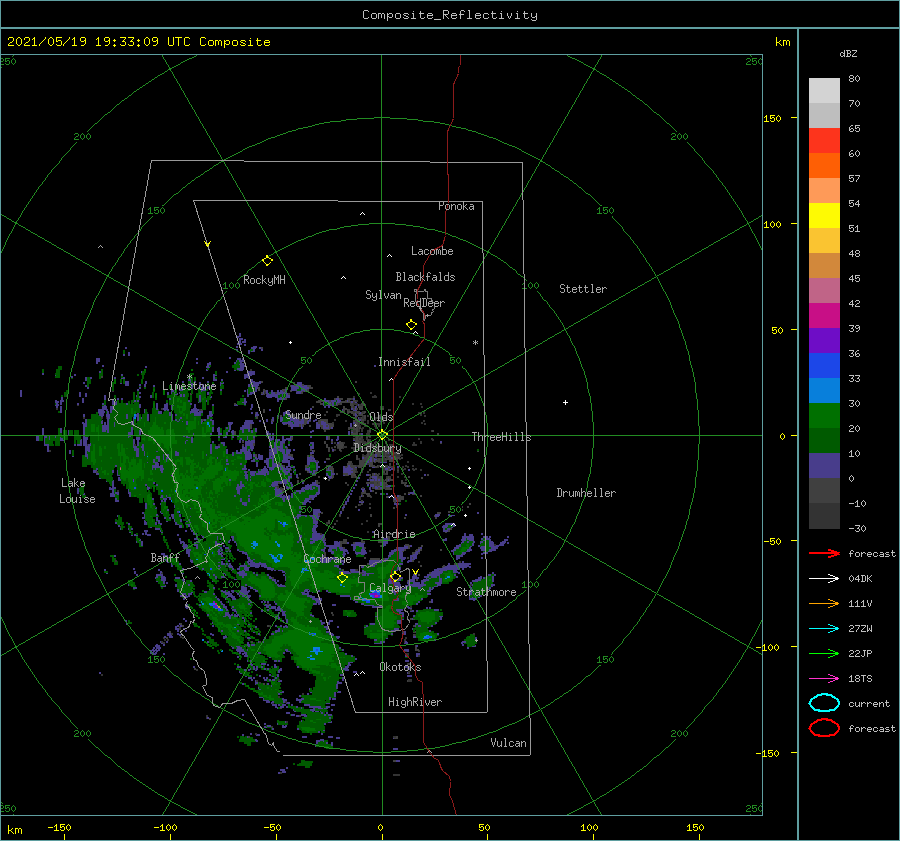The width and height of the screenshot is (900, 841).
Task: Click the slate purple 0-10 dBZ swatch
Action: (x=824, y=466)
